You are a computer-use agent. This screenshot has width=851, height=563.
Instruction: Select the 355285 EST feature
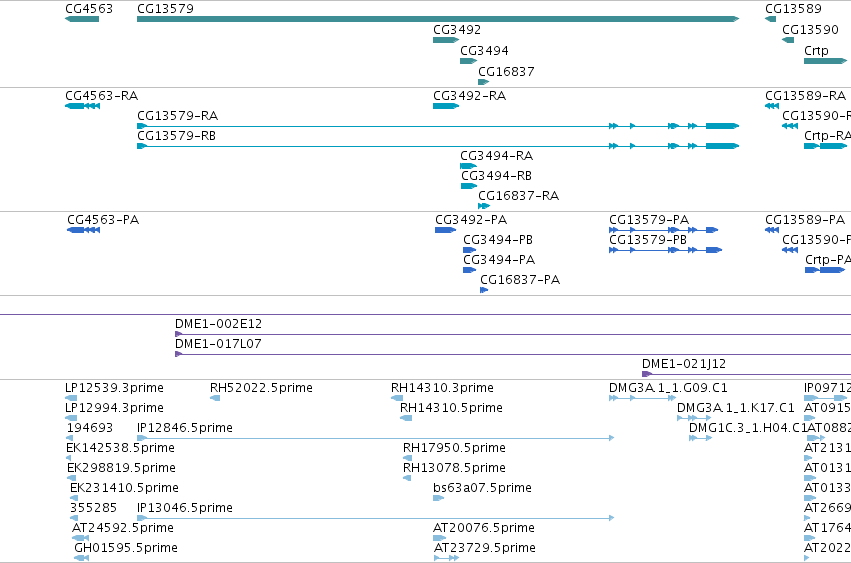tap(74, 519)
